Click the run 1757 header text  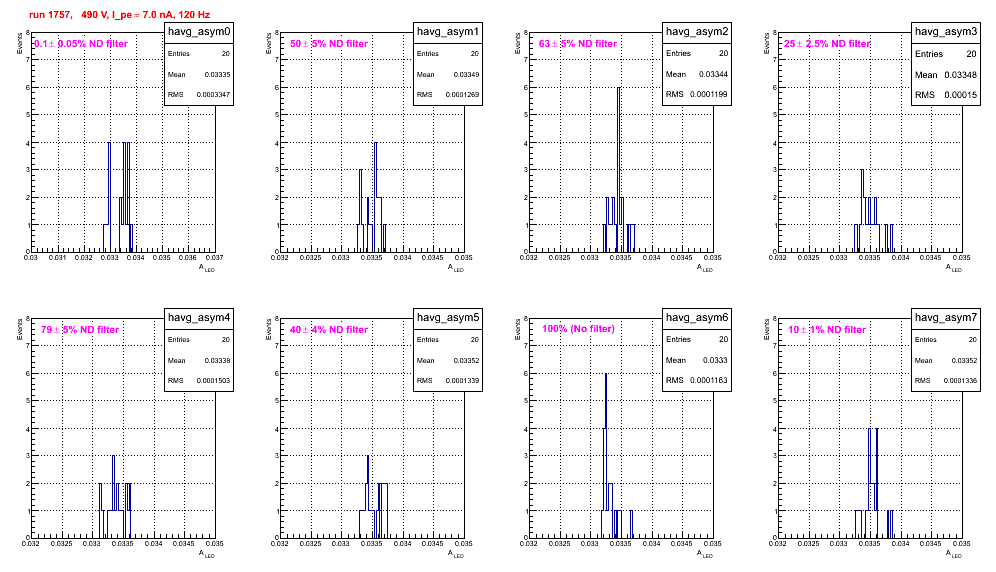tap(119, 15)
